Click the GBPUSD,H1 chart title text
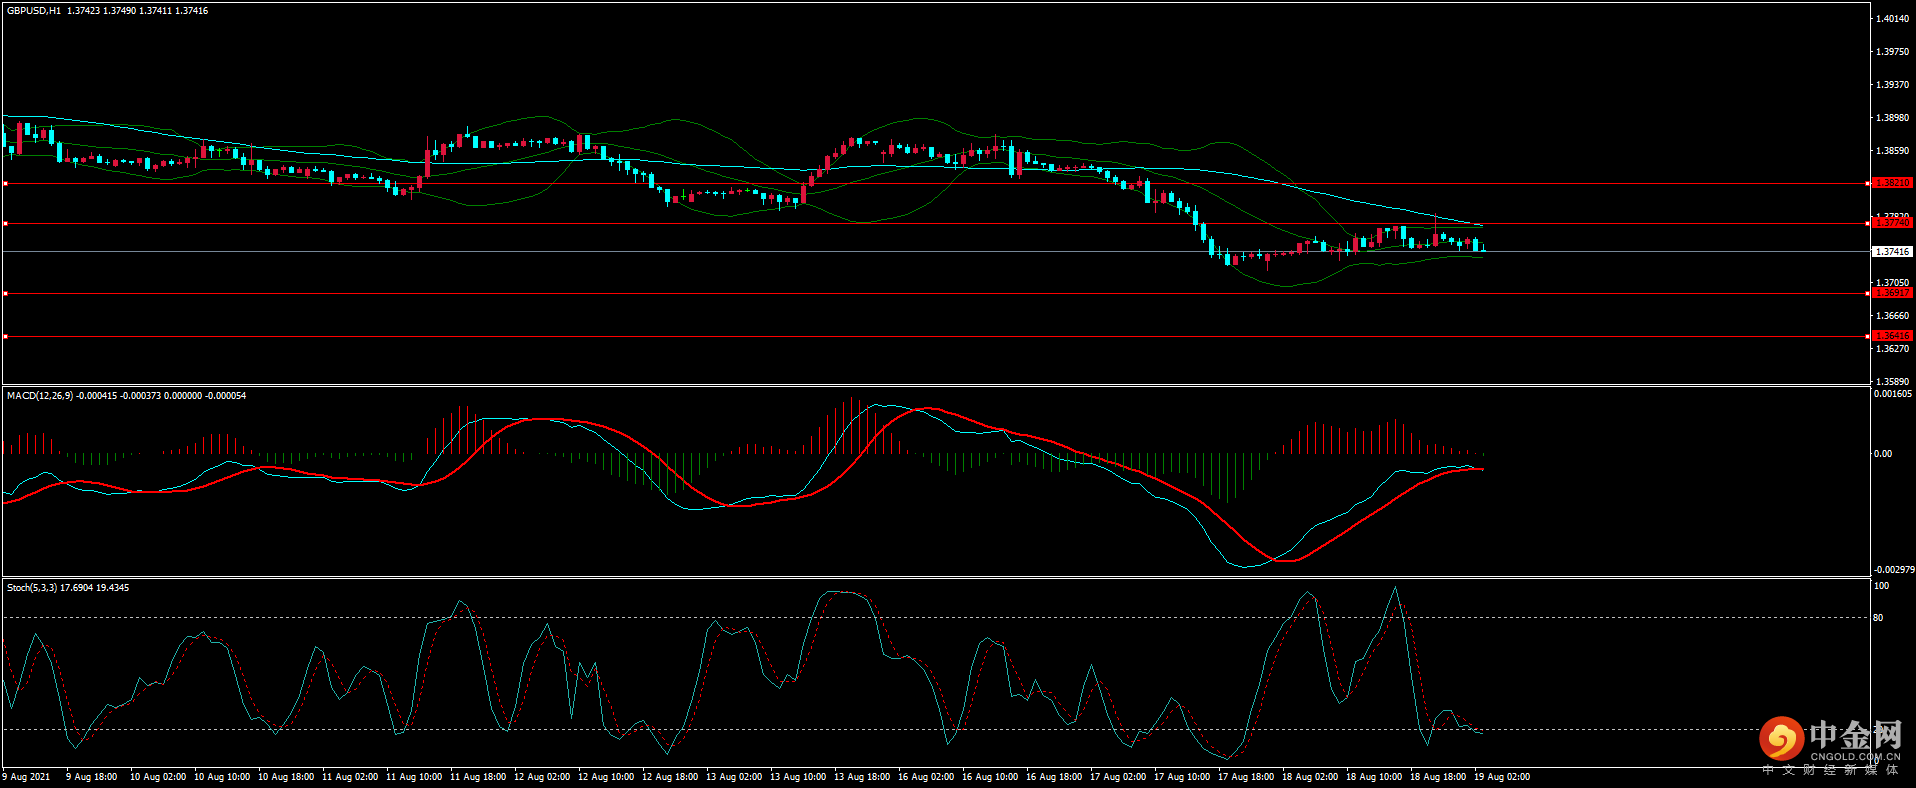This screenshot has height=788, width=1916. pyautogui.click(x=34, y=11)
